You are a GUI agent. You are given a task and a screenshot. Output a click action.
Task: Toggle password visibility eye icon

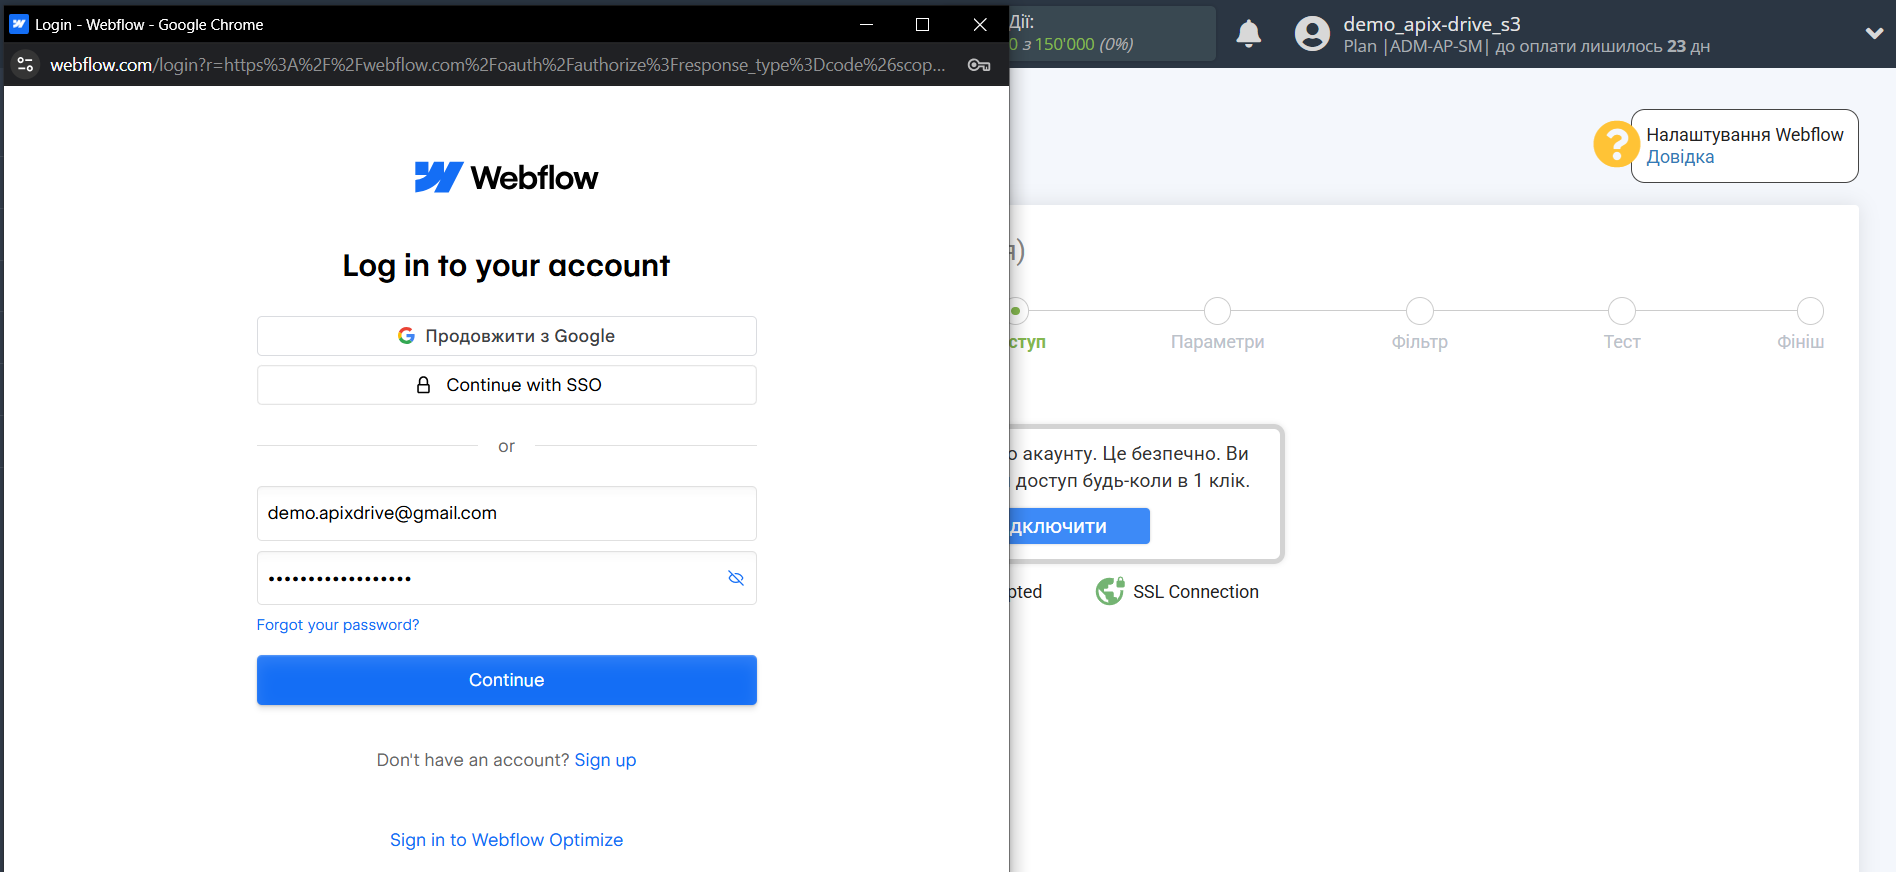pyautogui.click(x=736, y=578)
